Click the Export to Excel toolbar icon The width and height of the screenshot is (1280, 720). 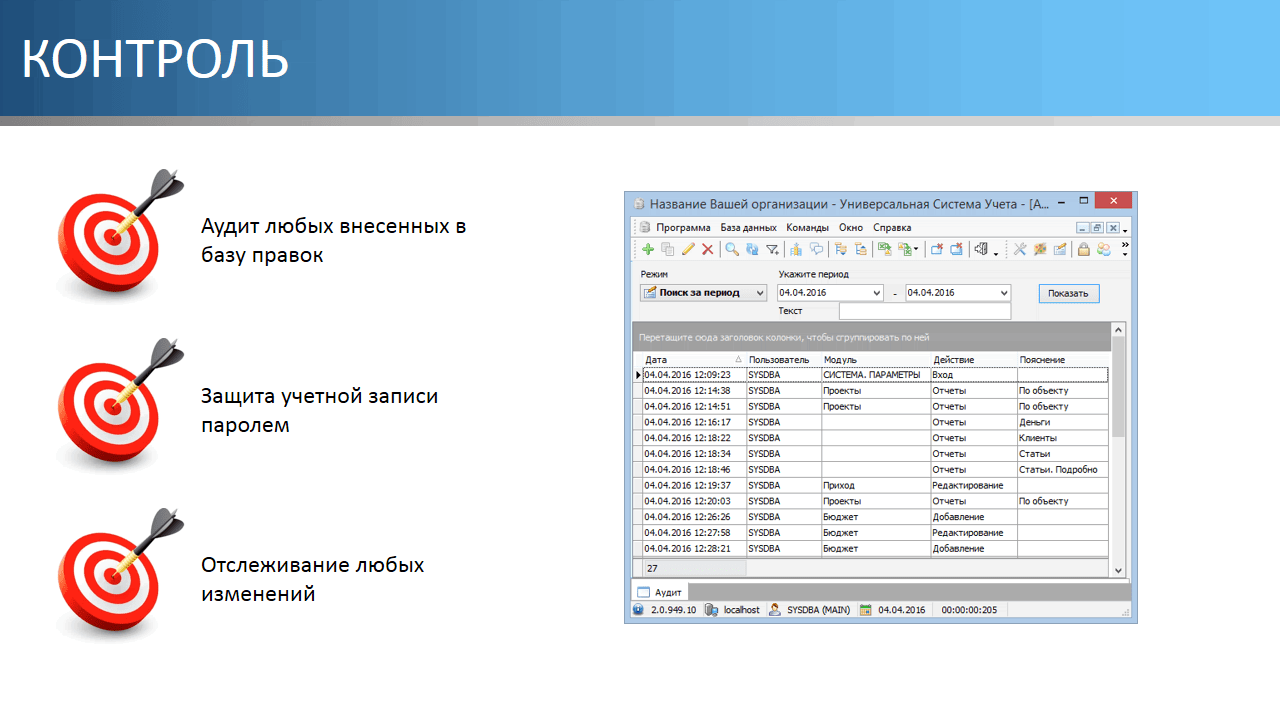884,249
